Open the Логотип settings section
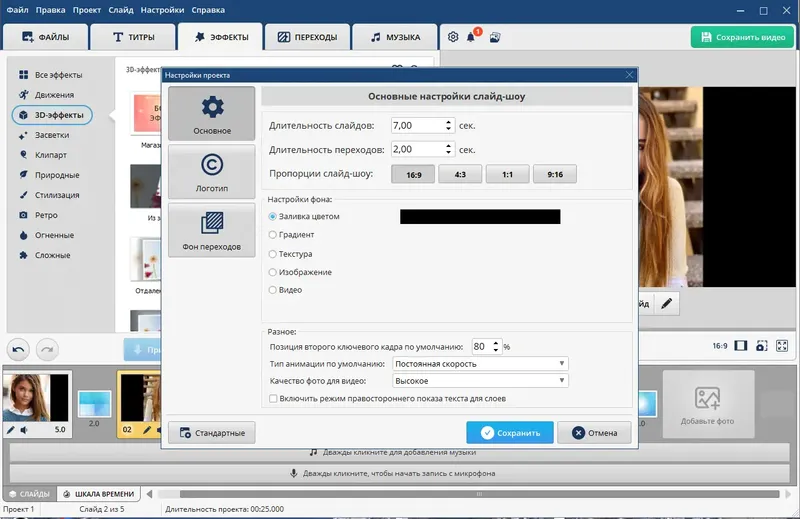Viewport: 800px width, 519px height. pos(212,172)
